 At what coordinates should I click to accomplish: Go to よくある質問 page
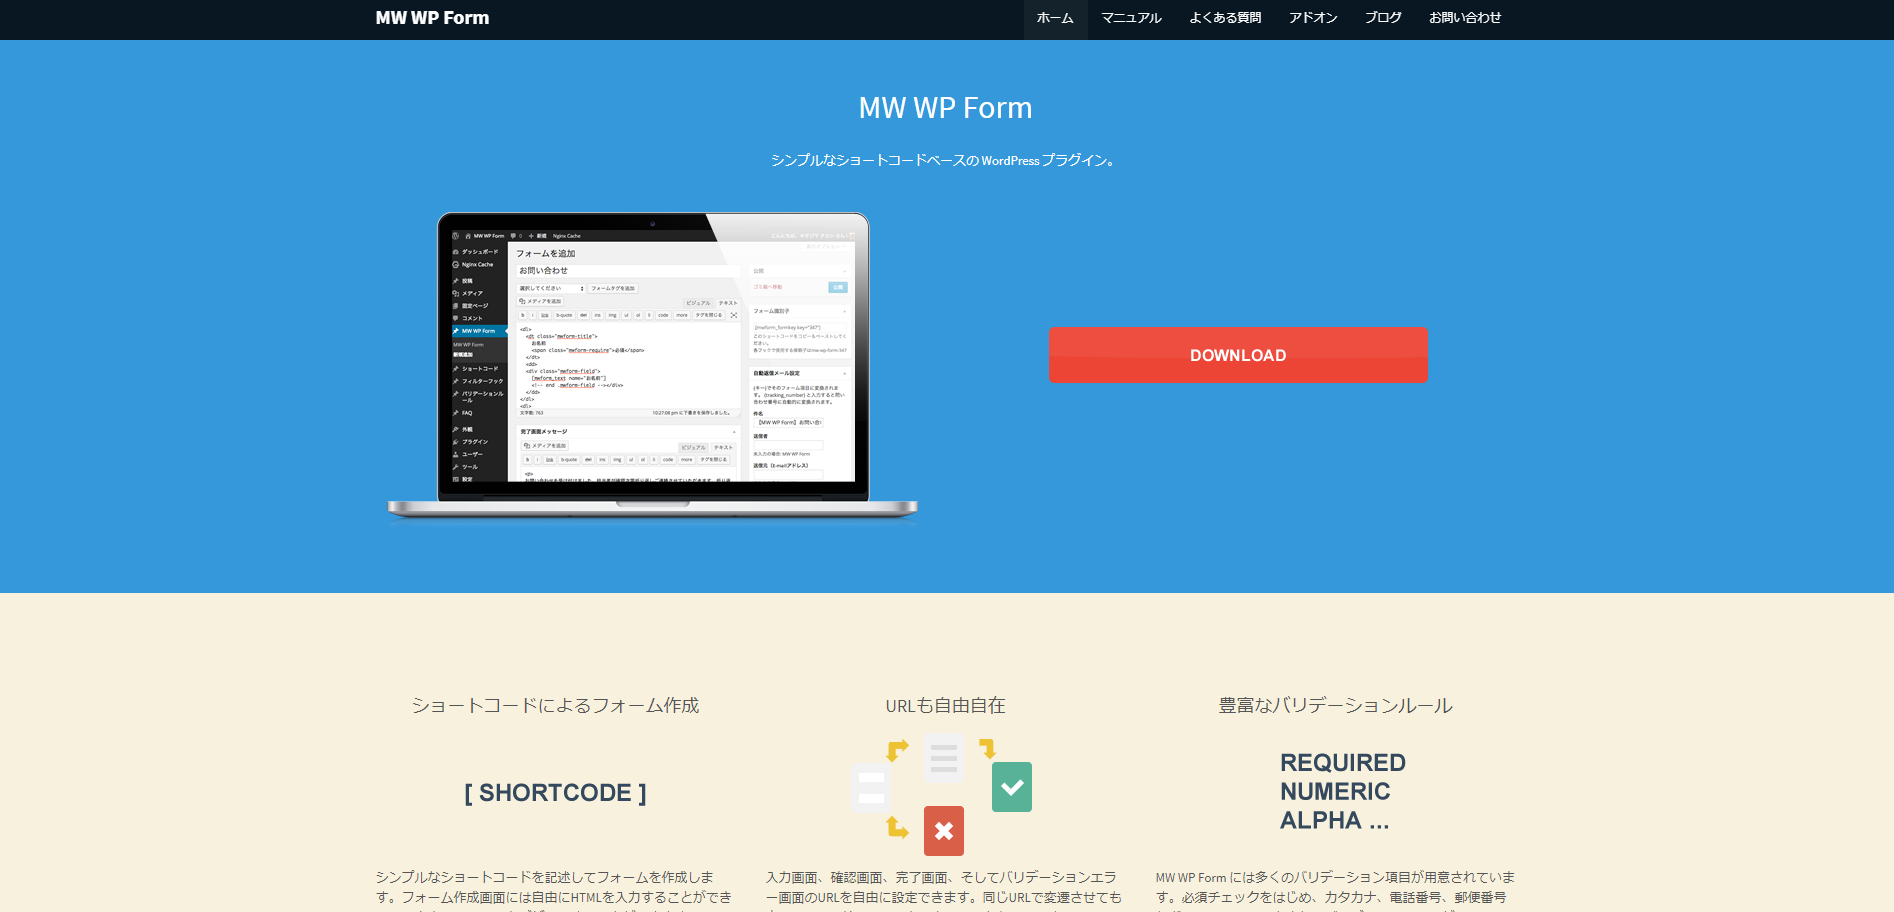(1225, 19)
